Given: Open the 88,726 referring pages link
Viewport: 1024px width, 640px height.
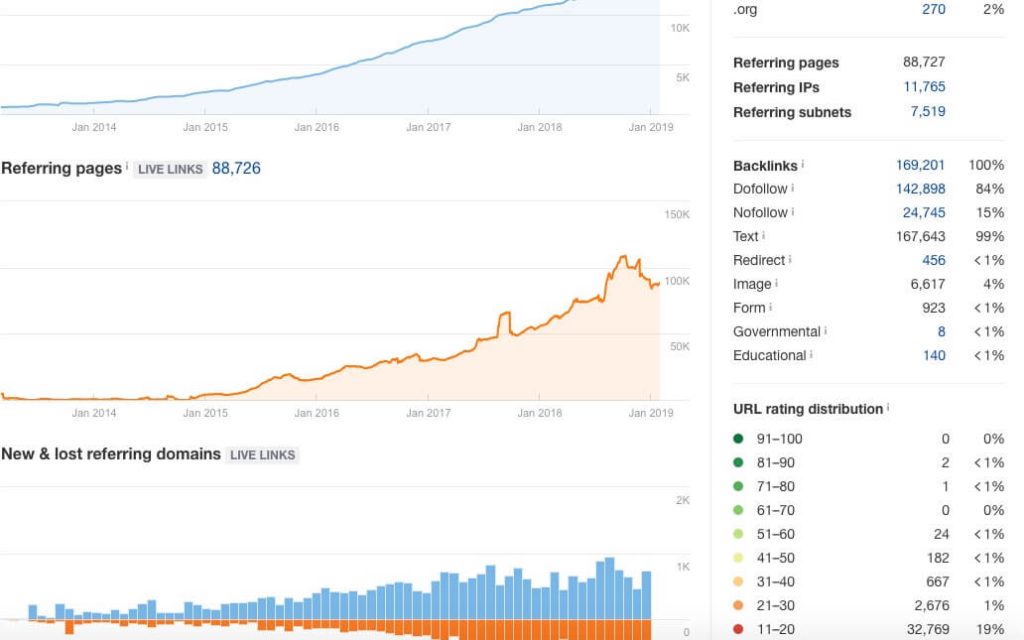Looking at the screenshot, I should pyautogui.click(x=236, y=168).
